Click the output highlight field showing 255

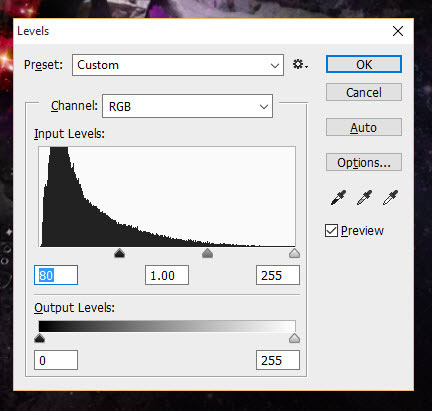[x=278, y=360]
